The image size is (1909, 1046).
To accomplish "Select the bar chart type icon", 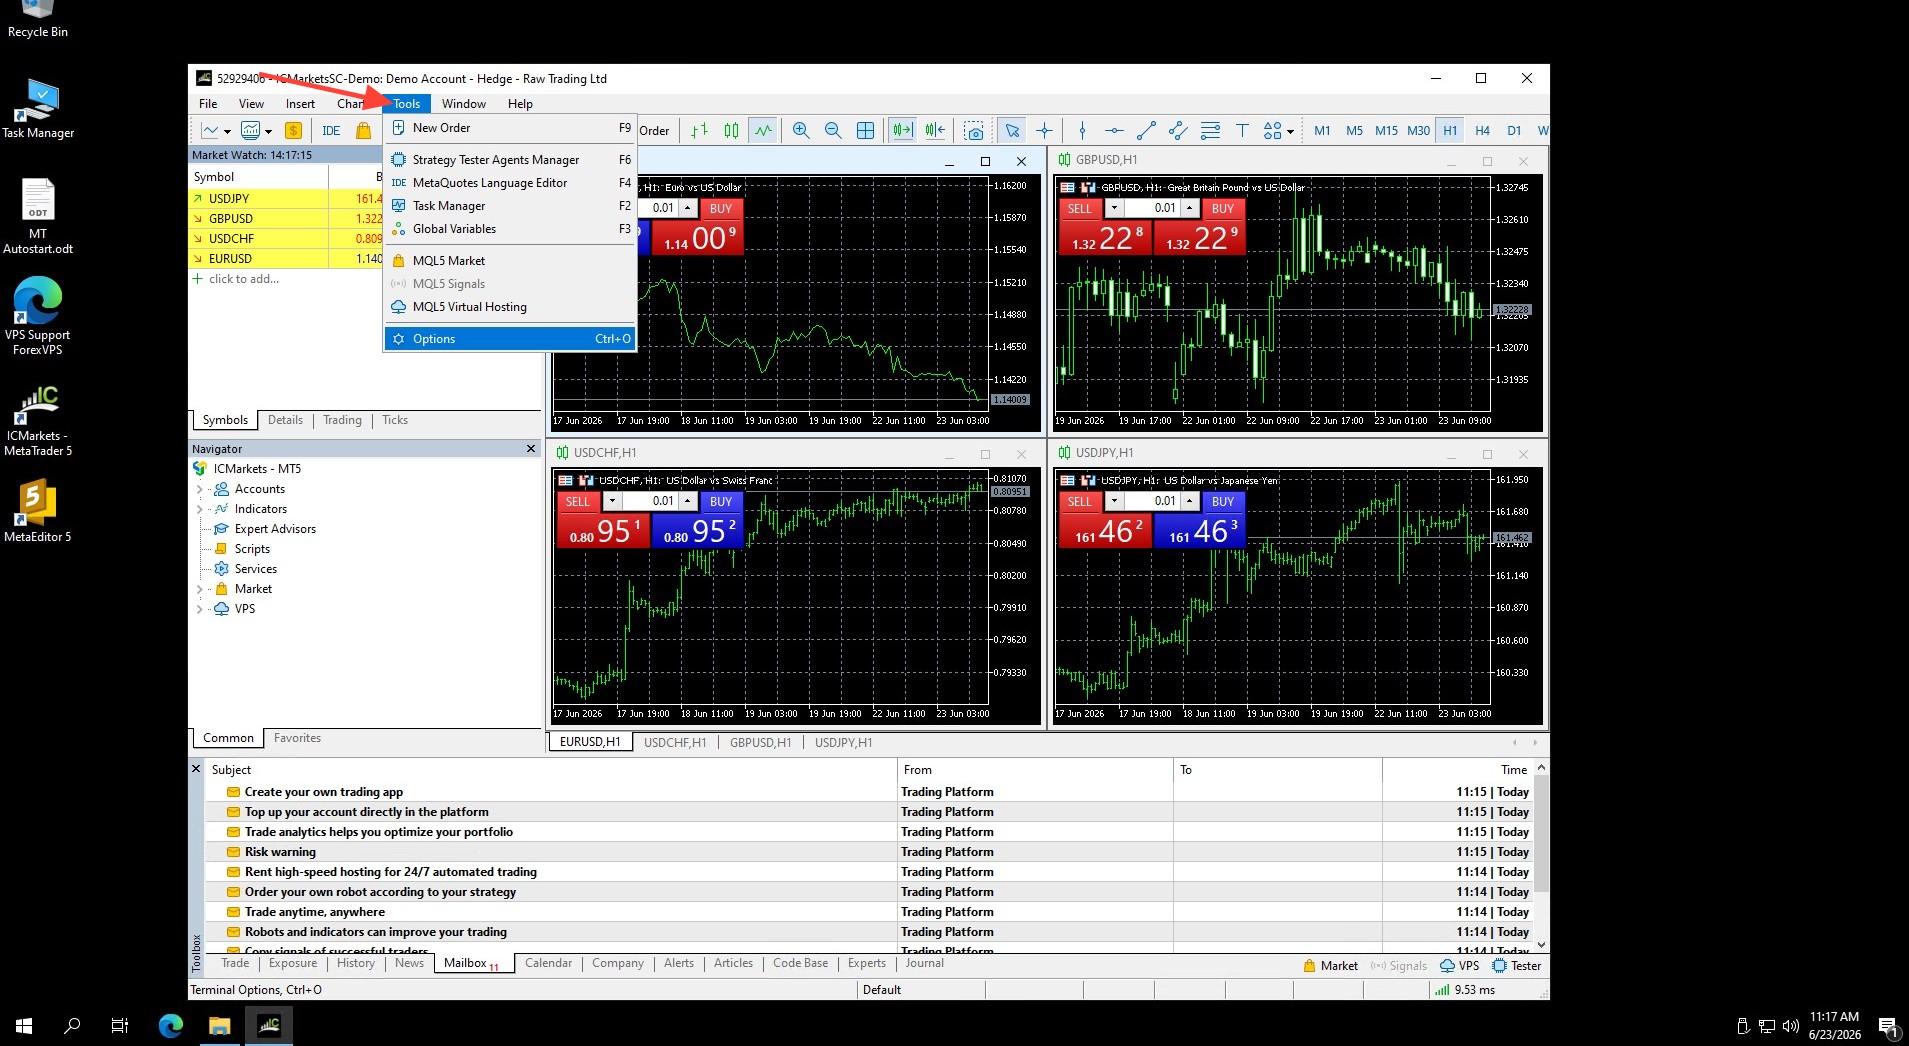I will [699, 131].
